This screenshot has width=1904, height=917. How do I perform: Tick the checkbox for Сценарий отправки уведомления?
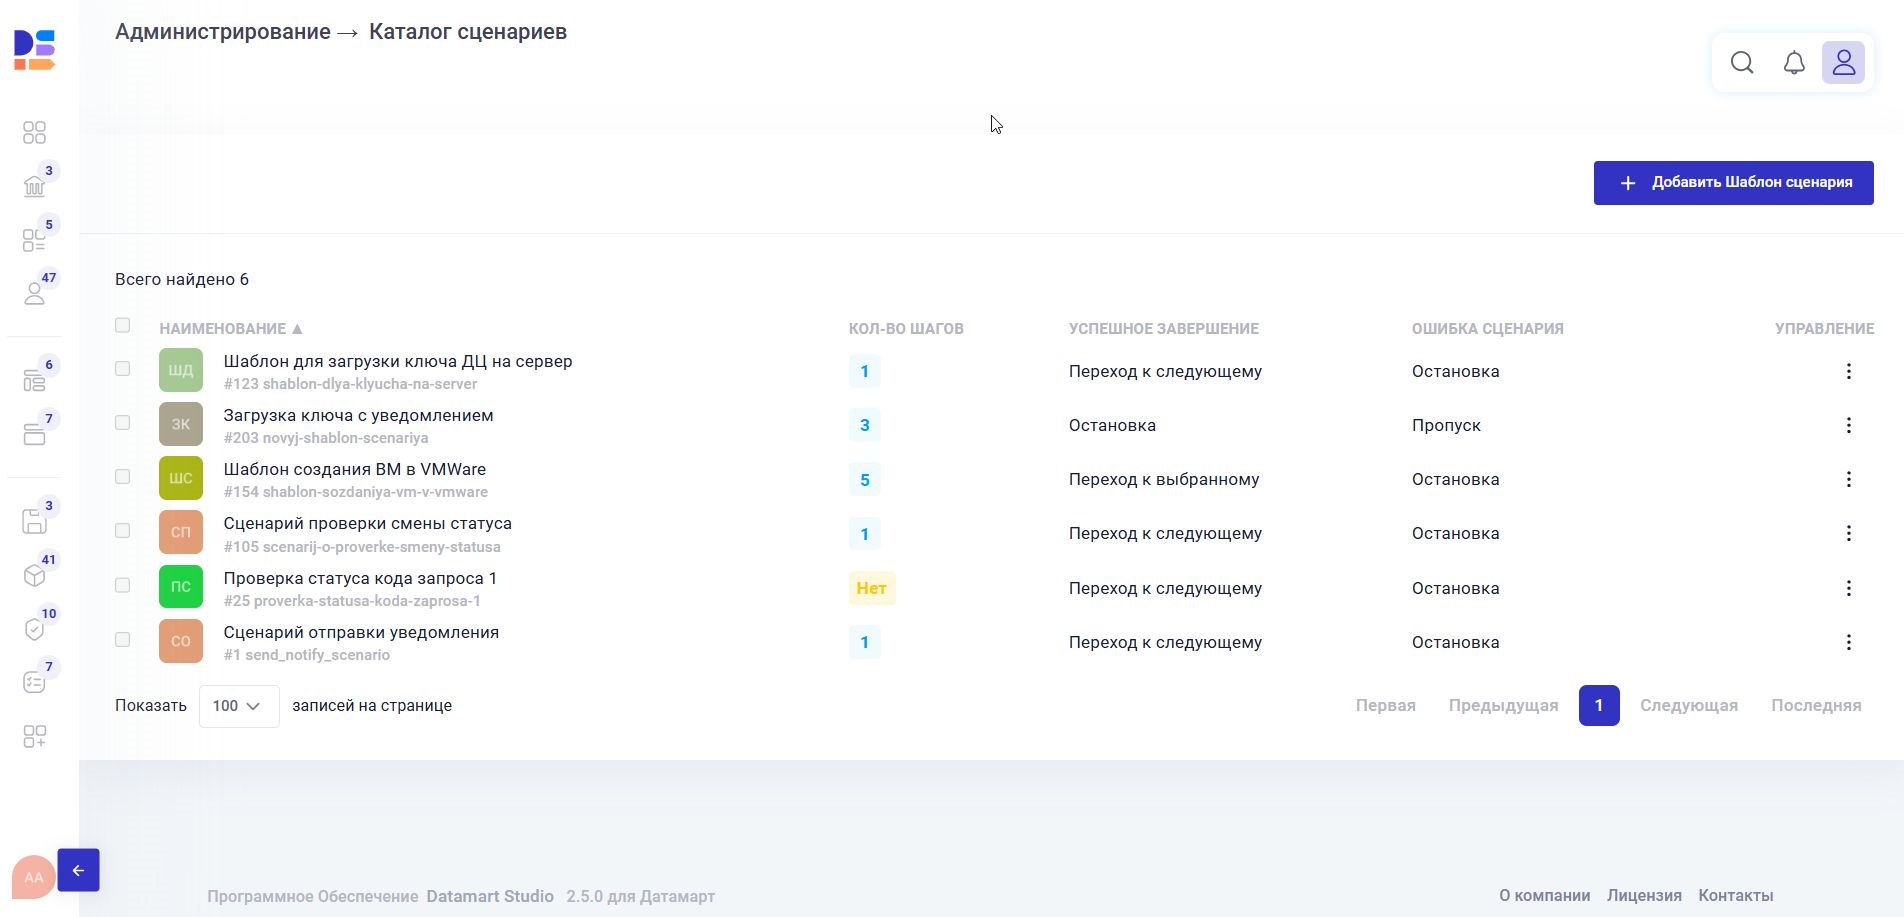pos(122,640)
